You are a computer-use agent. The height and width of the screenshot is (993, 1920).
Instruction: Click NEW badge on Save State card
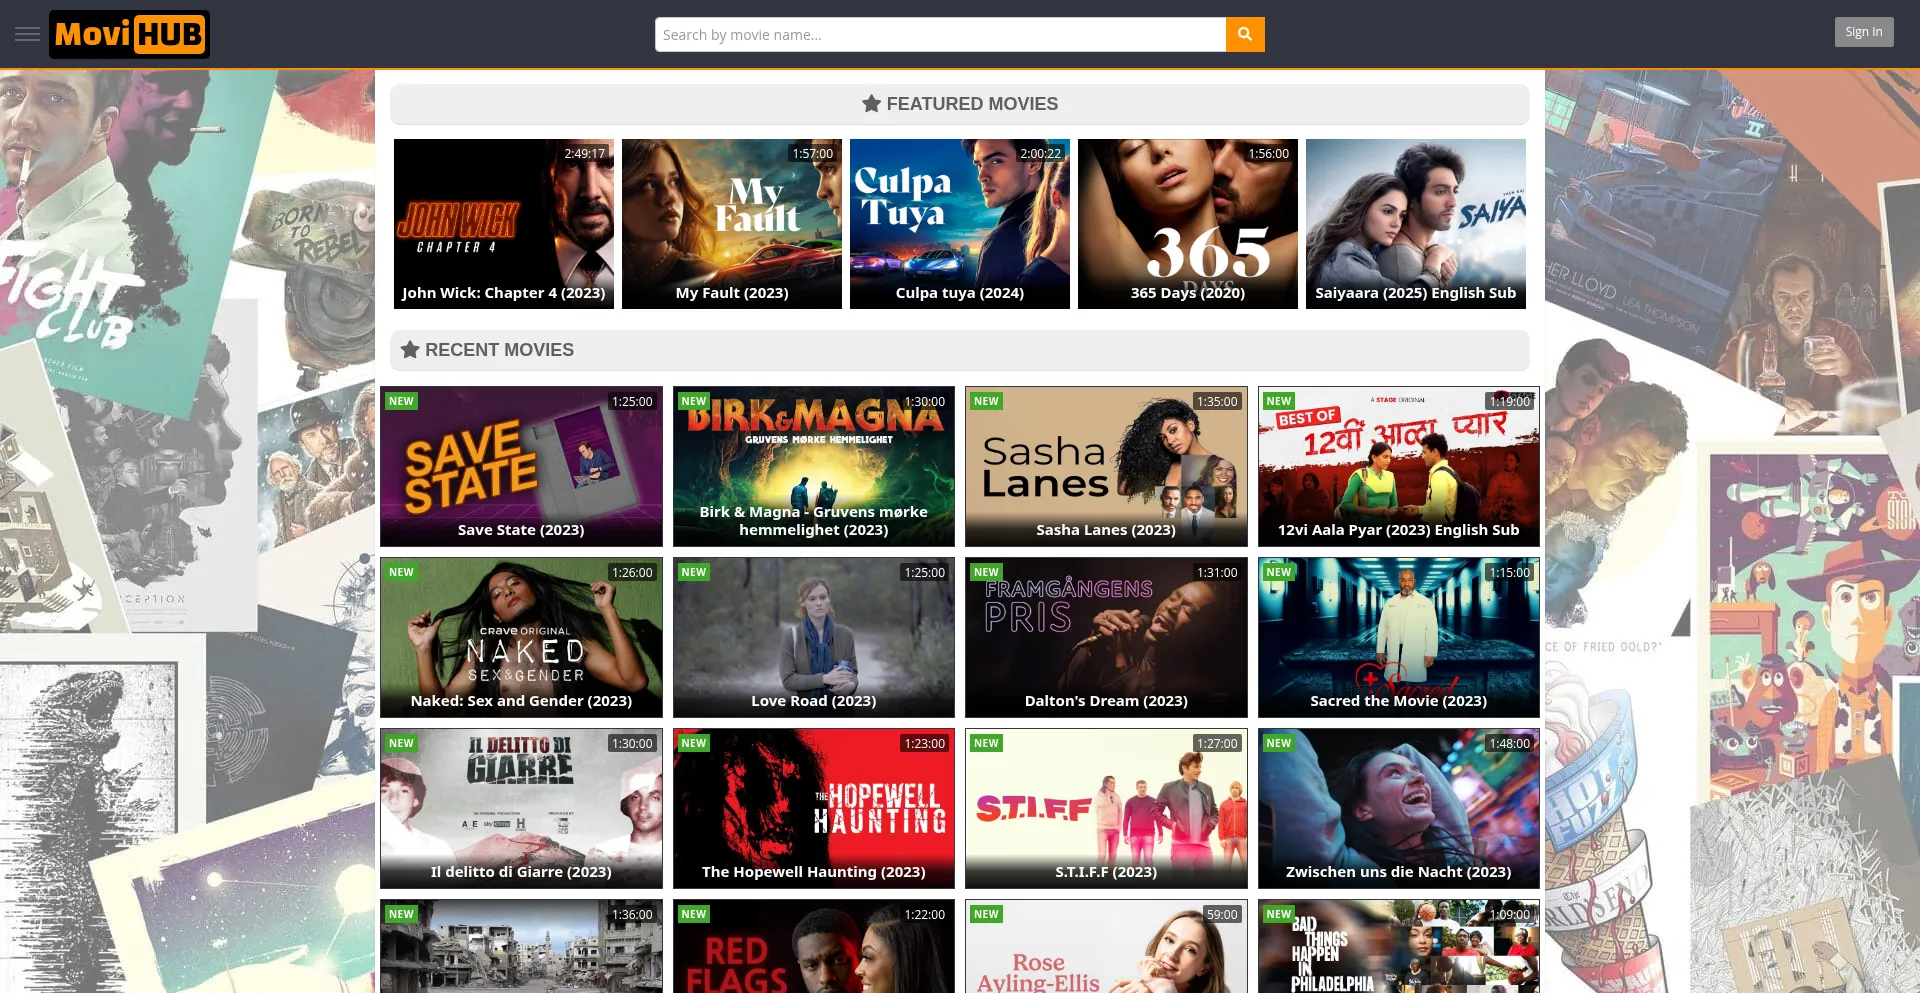coord(401,401)
